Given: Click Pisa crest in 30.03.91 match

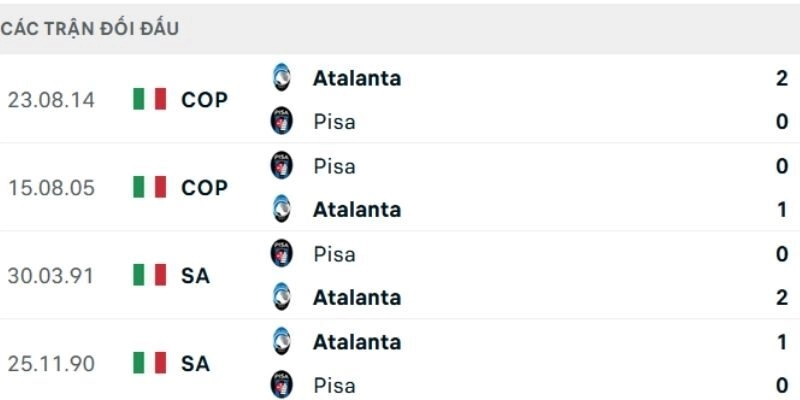Looking at the screenshot, I should point(282,254).
